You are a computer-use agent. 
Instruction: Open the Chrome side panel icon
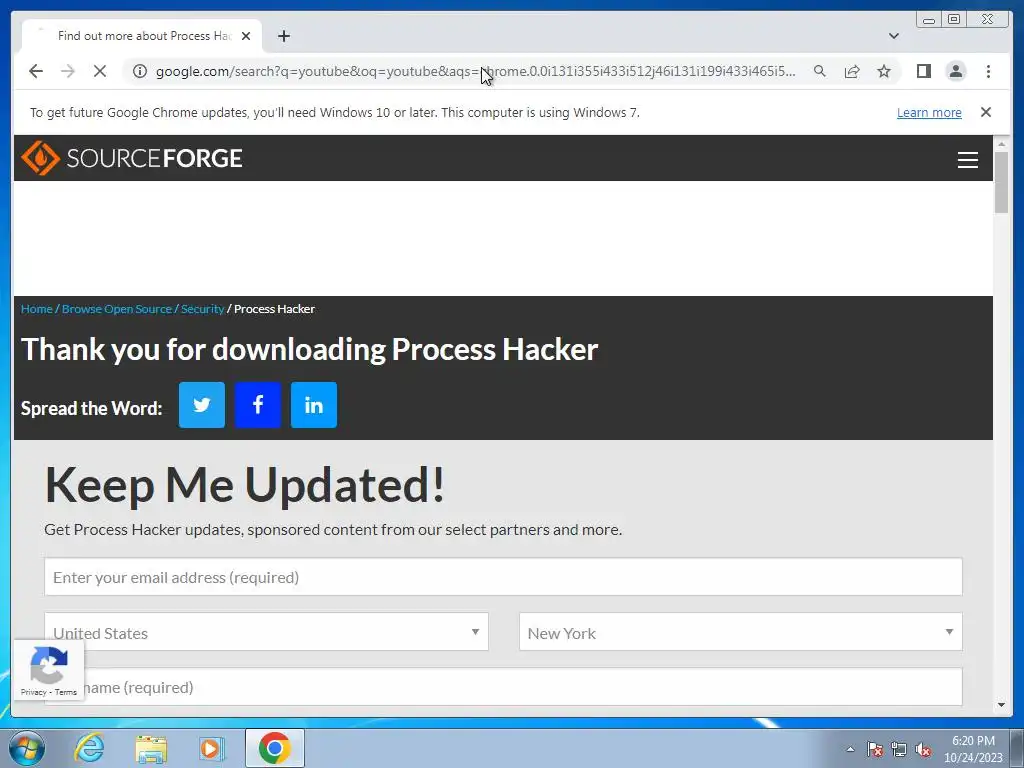(x=923, y=71)
